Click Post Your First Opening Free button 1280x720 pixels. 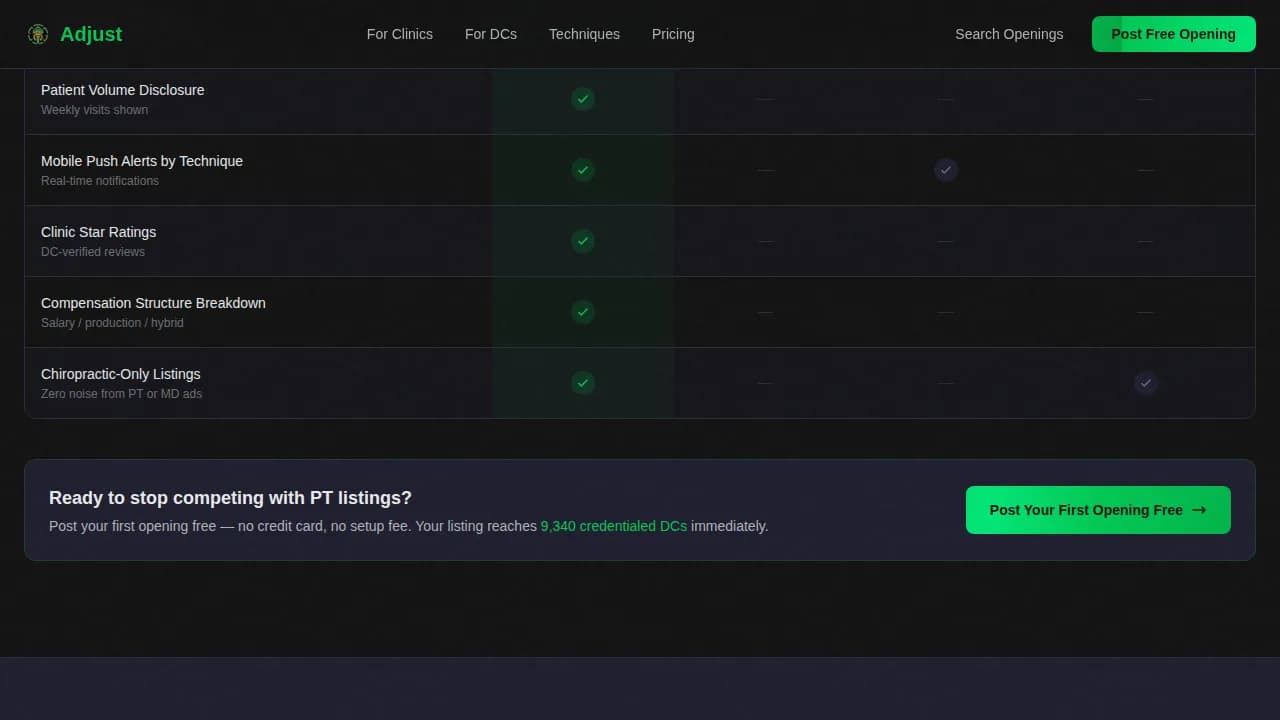1098,510
